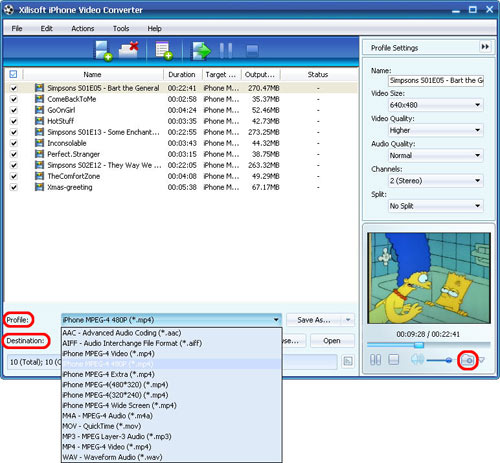
Task: Choose WAV - Waveform Audio profile
Action: click(171, 457)
